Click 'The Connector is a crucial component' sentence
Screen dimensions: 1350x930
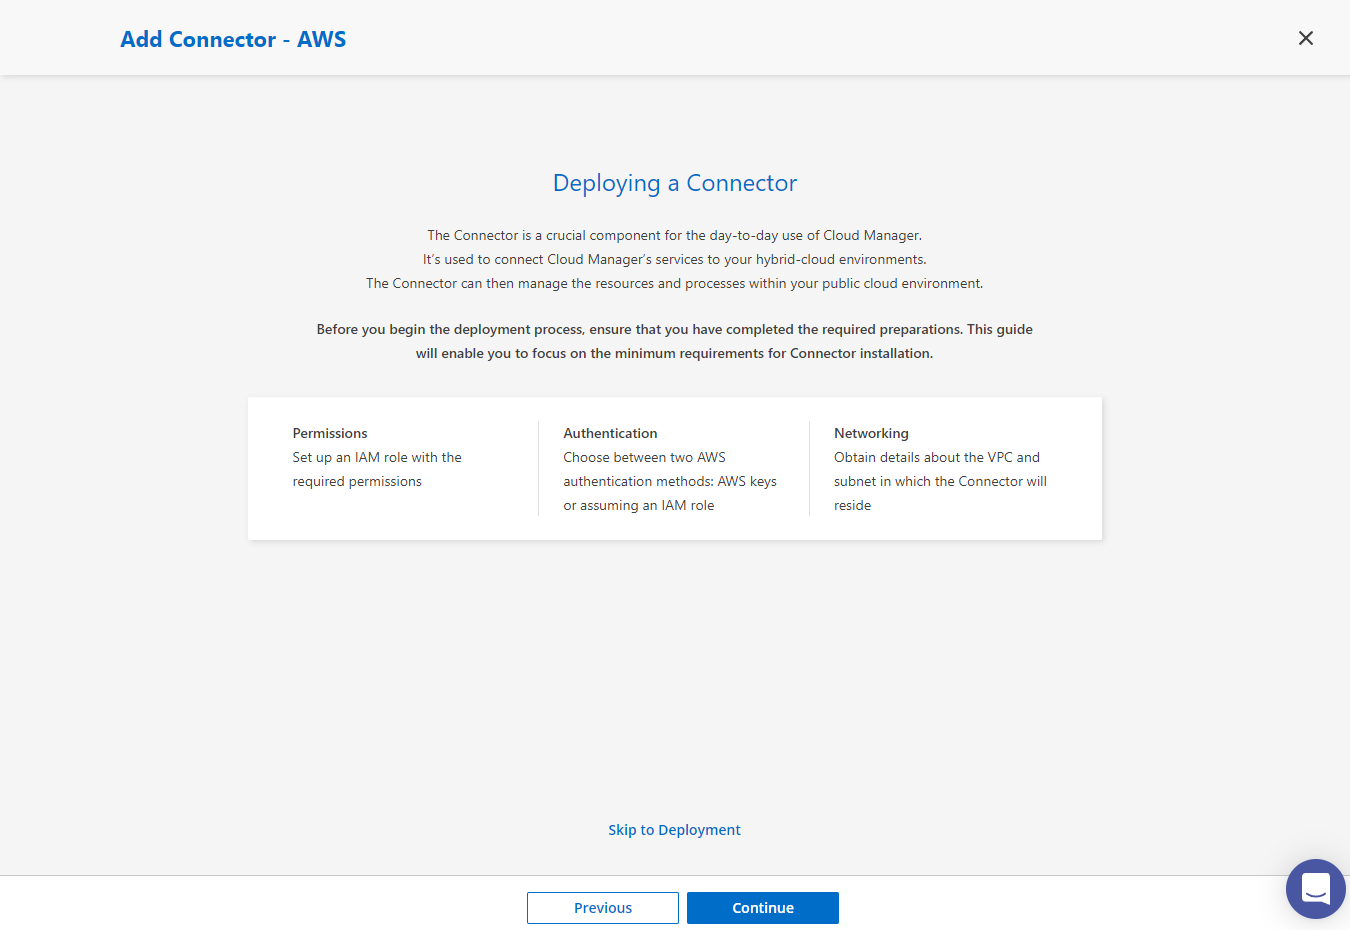pos(675,235)
